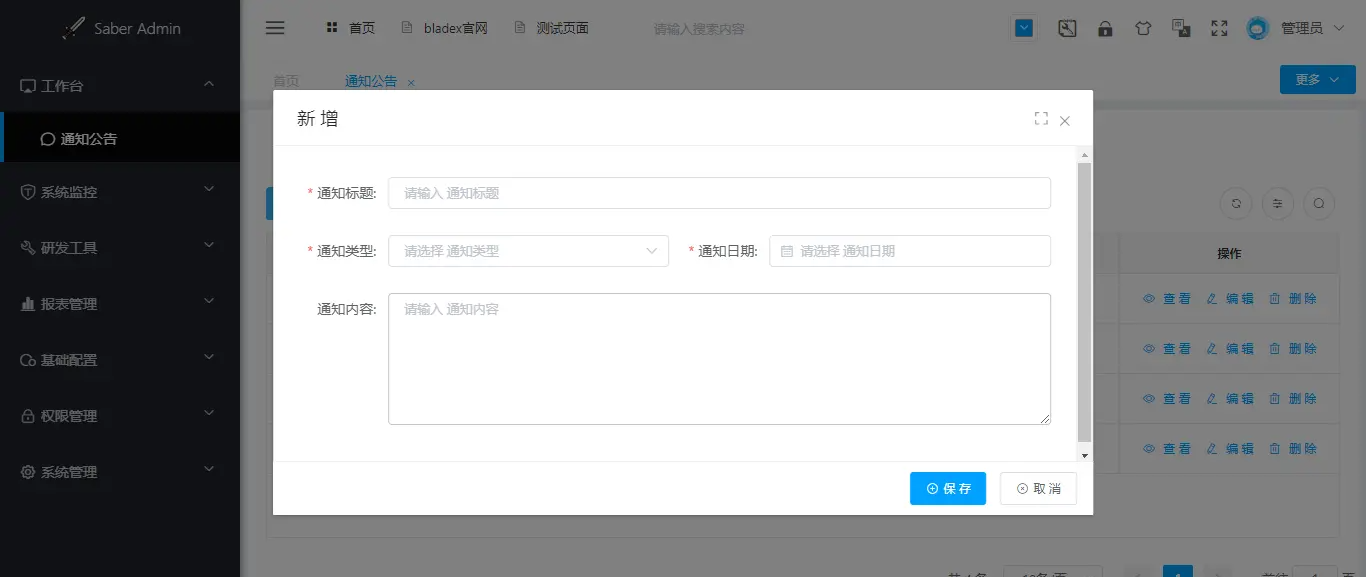Click the hamburger menu collapse icon

275,28
